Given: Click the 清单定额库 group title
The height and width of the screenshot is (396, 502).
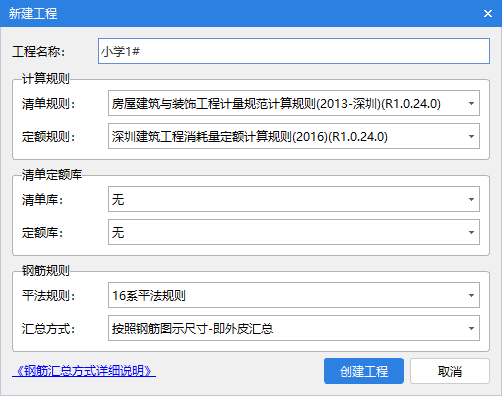Looking at the screenshot, I should tap(52, 175).
